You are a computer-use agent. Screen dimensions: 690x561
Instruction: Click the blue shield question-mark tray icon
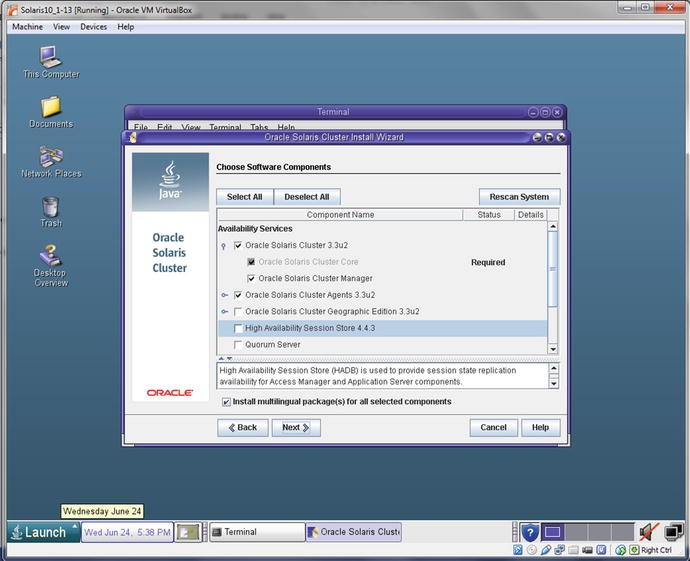coord(530,532)
